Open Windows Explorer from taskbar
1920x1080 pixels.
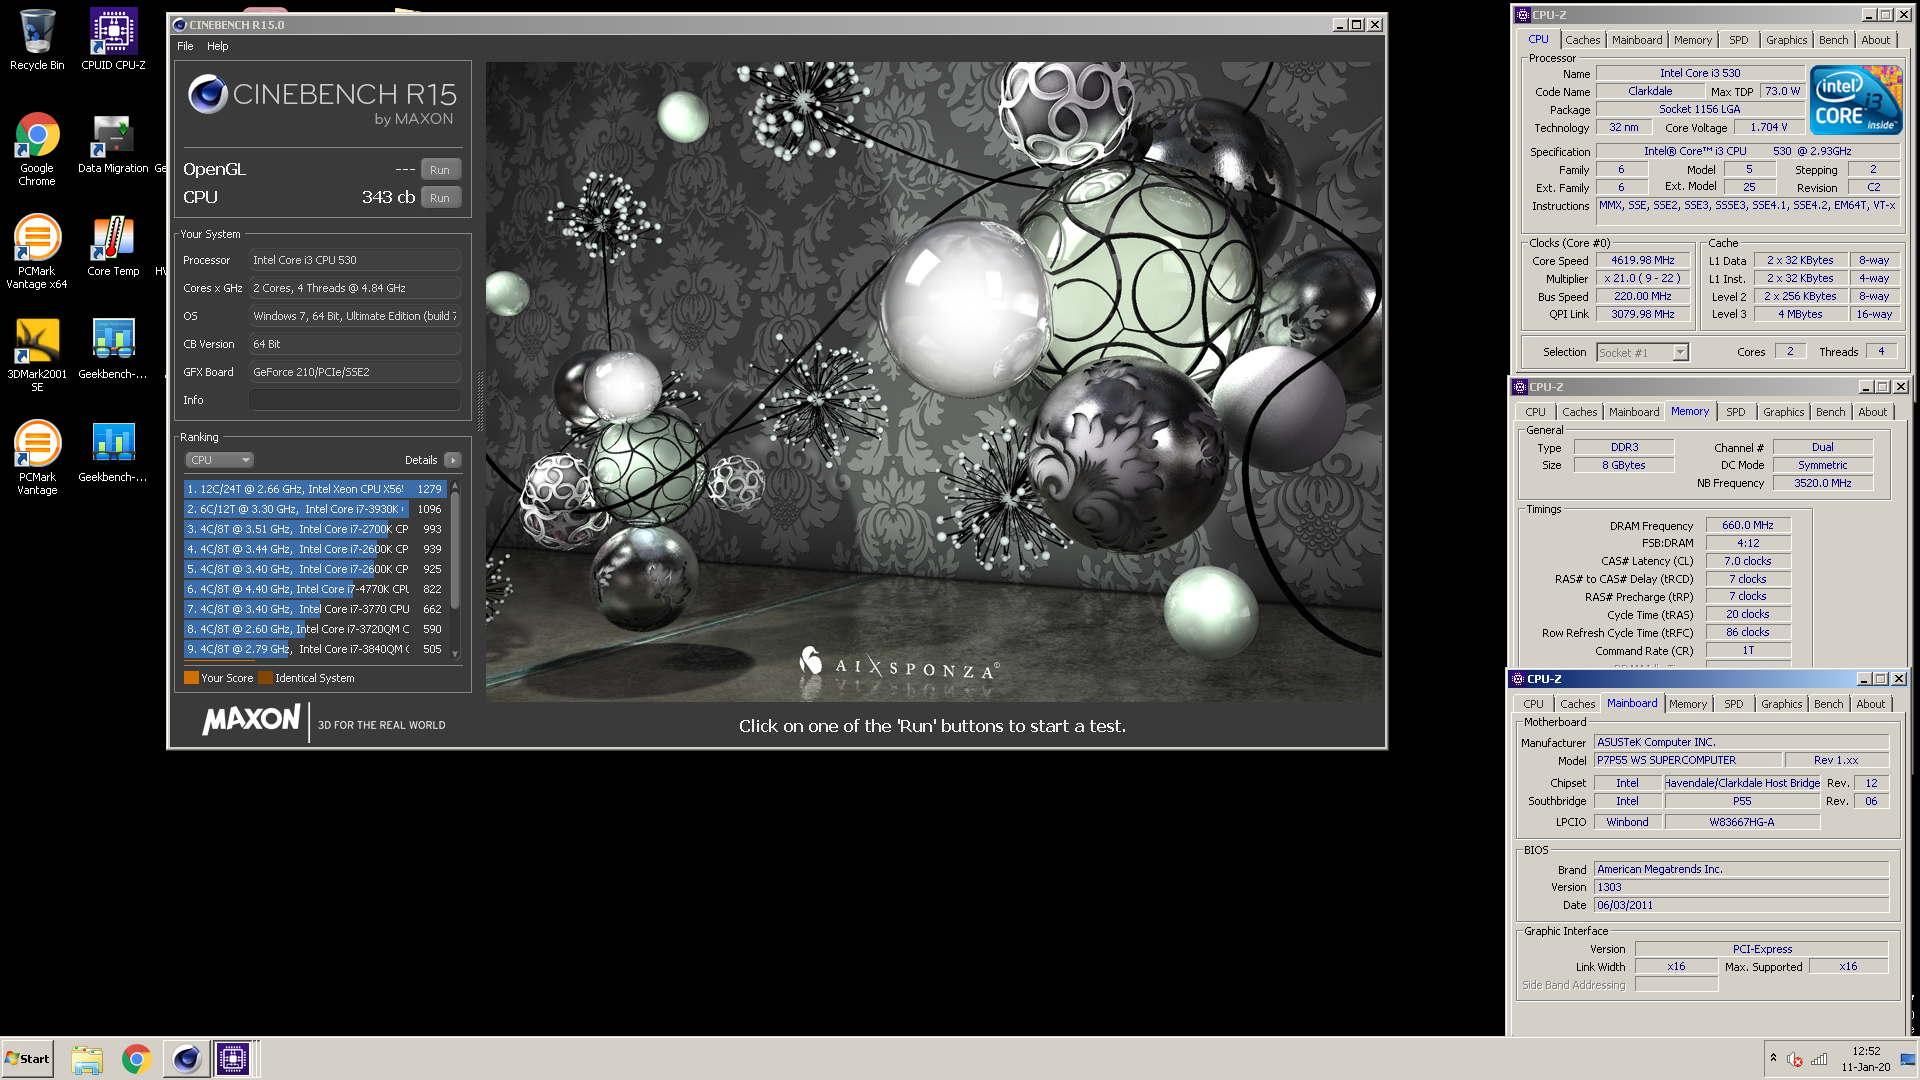87,1059
